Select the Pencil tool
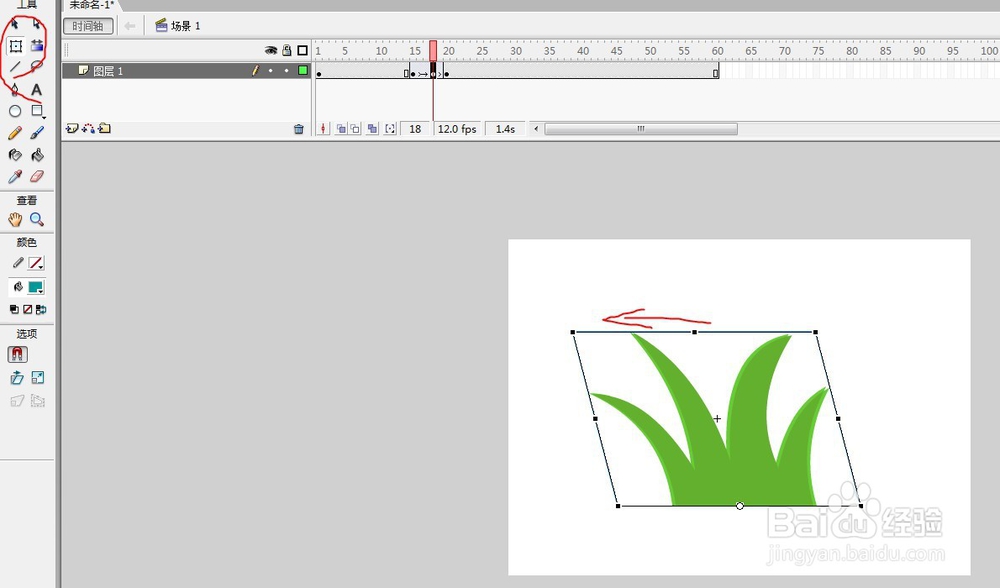Image resolution: width=1000 pixels, height=588 pixels. tap(15, 133)
